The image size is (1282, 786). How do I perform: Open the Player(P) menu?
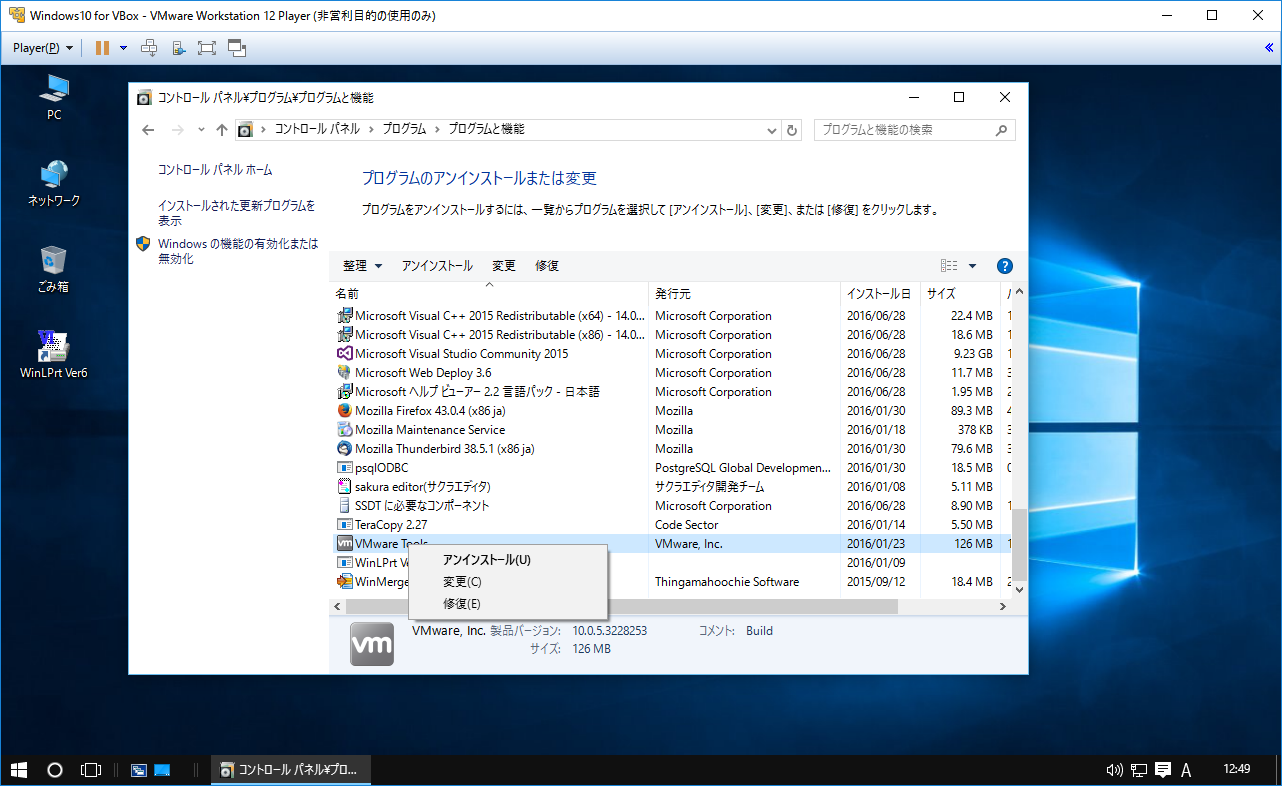pyautogui.click(x=43, y=48)
